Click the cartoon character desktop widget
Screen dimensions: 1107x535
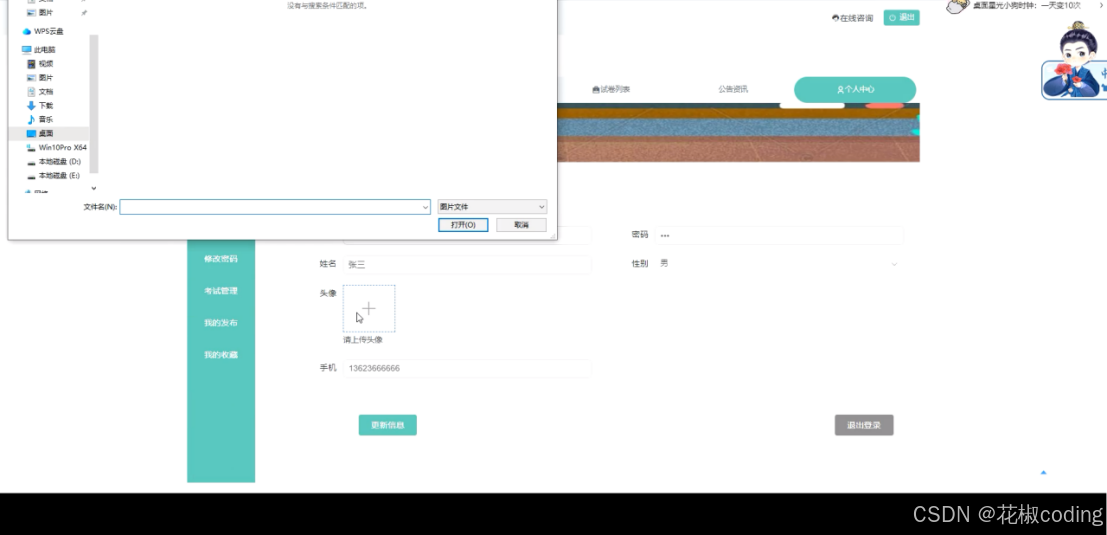click(1075, 61)
